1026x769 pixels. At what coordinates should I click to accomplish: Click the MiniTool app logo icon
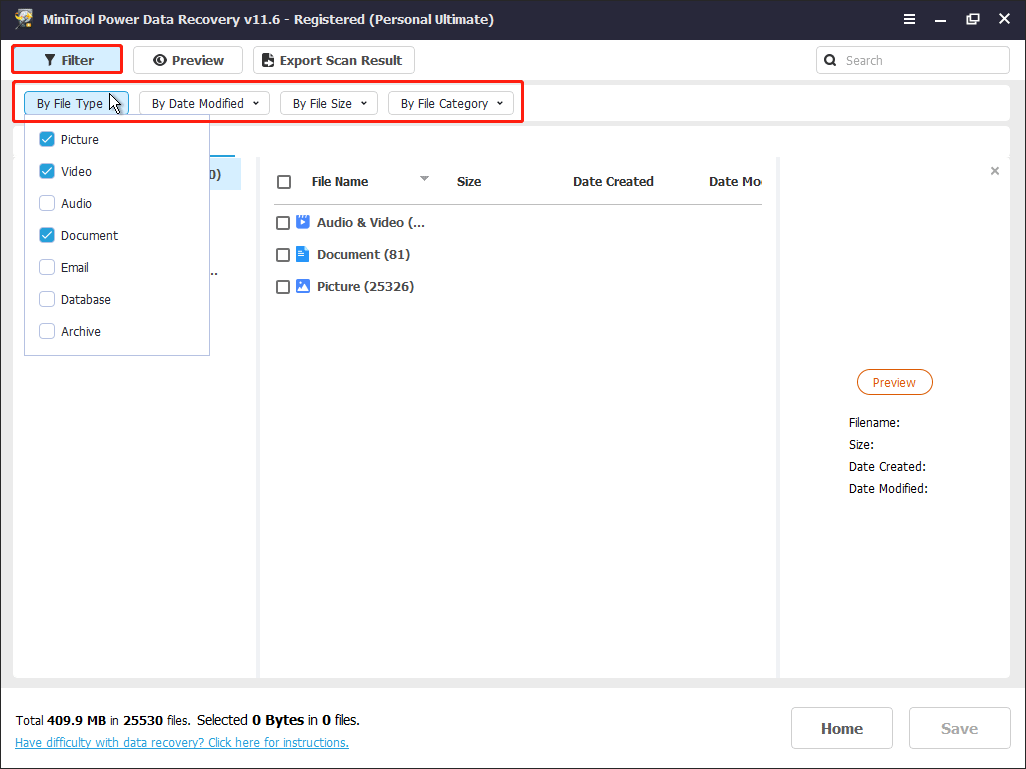tap(24, 18)
